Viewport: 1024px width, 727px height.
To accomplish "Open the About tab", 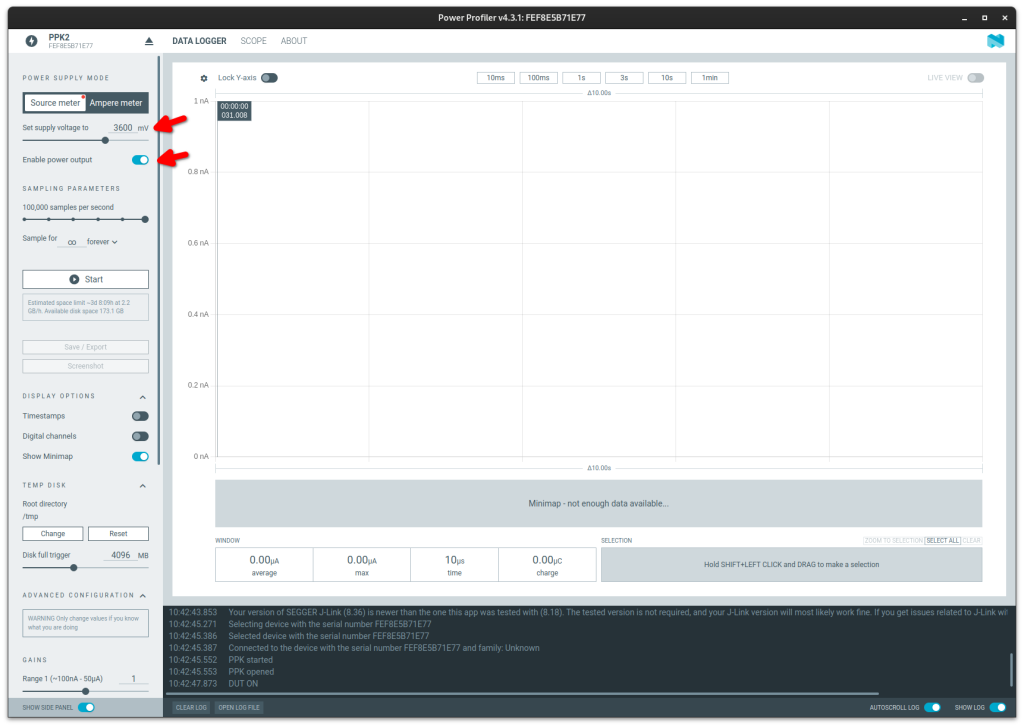I will (294, 41).
